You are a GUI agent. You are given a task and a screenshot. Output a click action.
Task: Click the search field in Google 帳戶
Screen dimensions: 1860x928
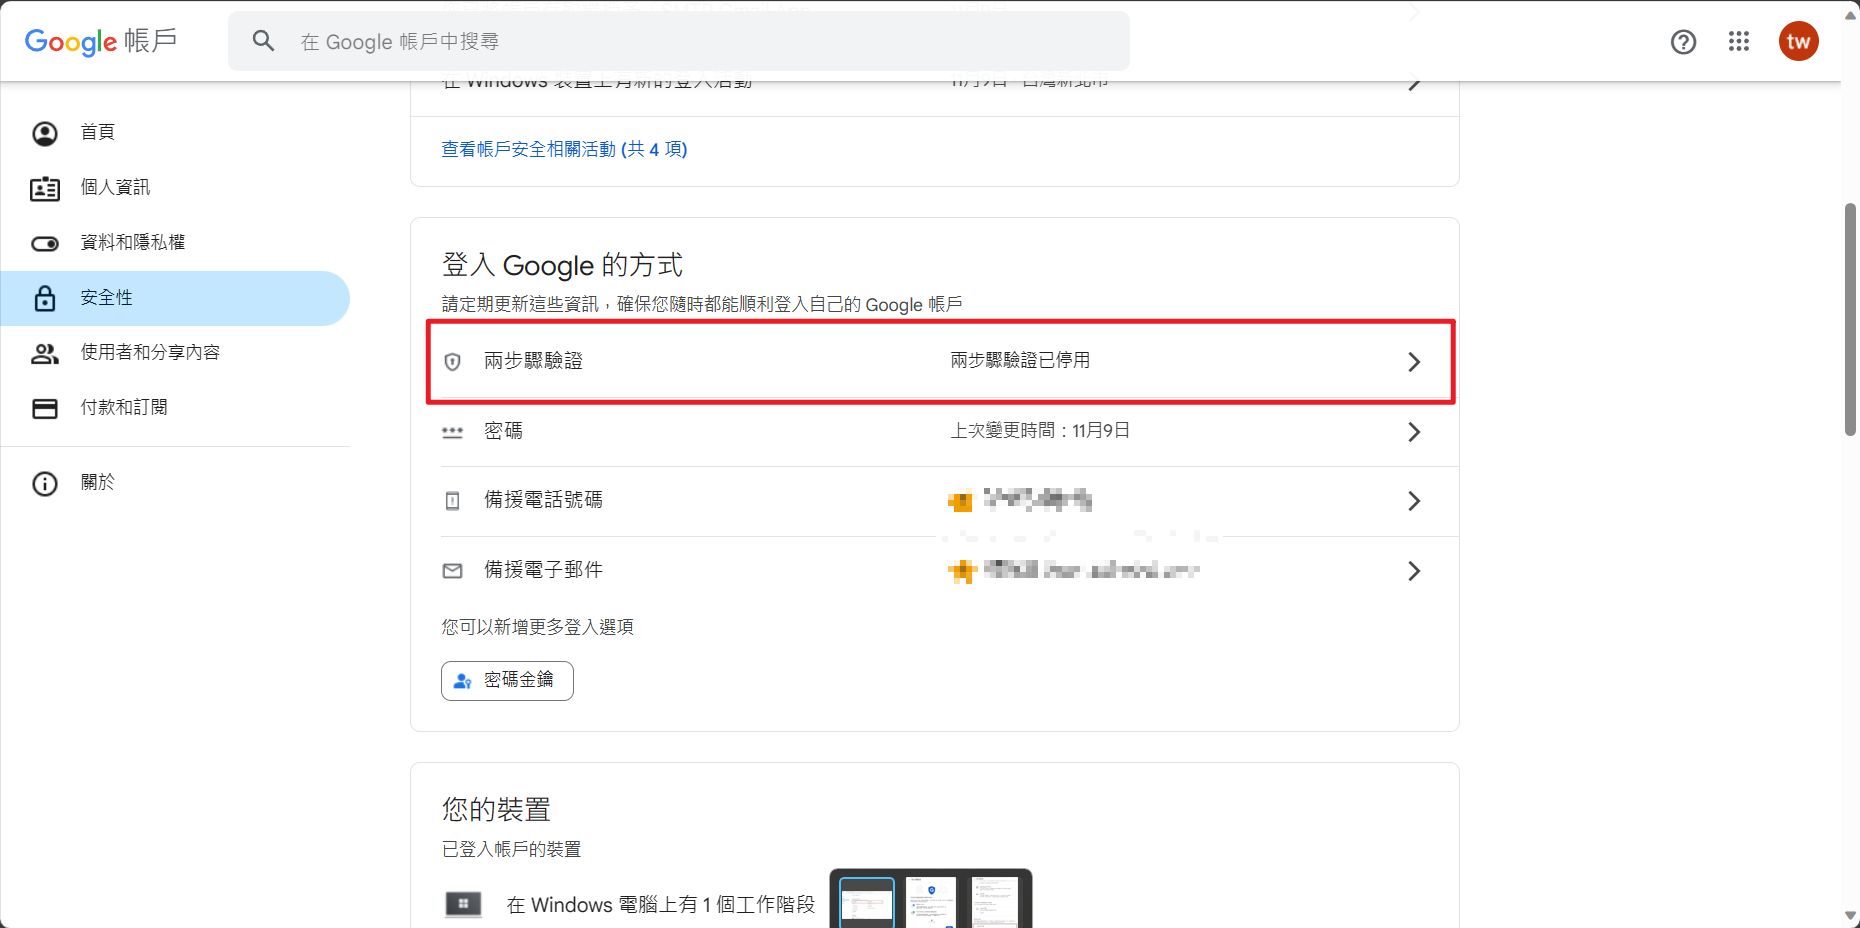click(700, 42)
